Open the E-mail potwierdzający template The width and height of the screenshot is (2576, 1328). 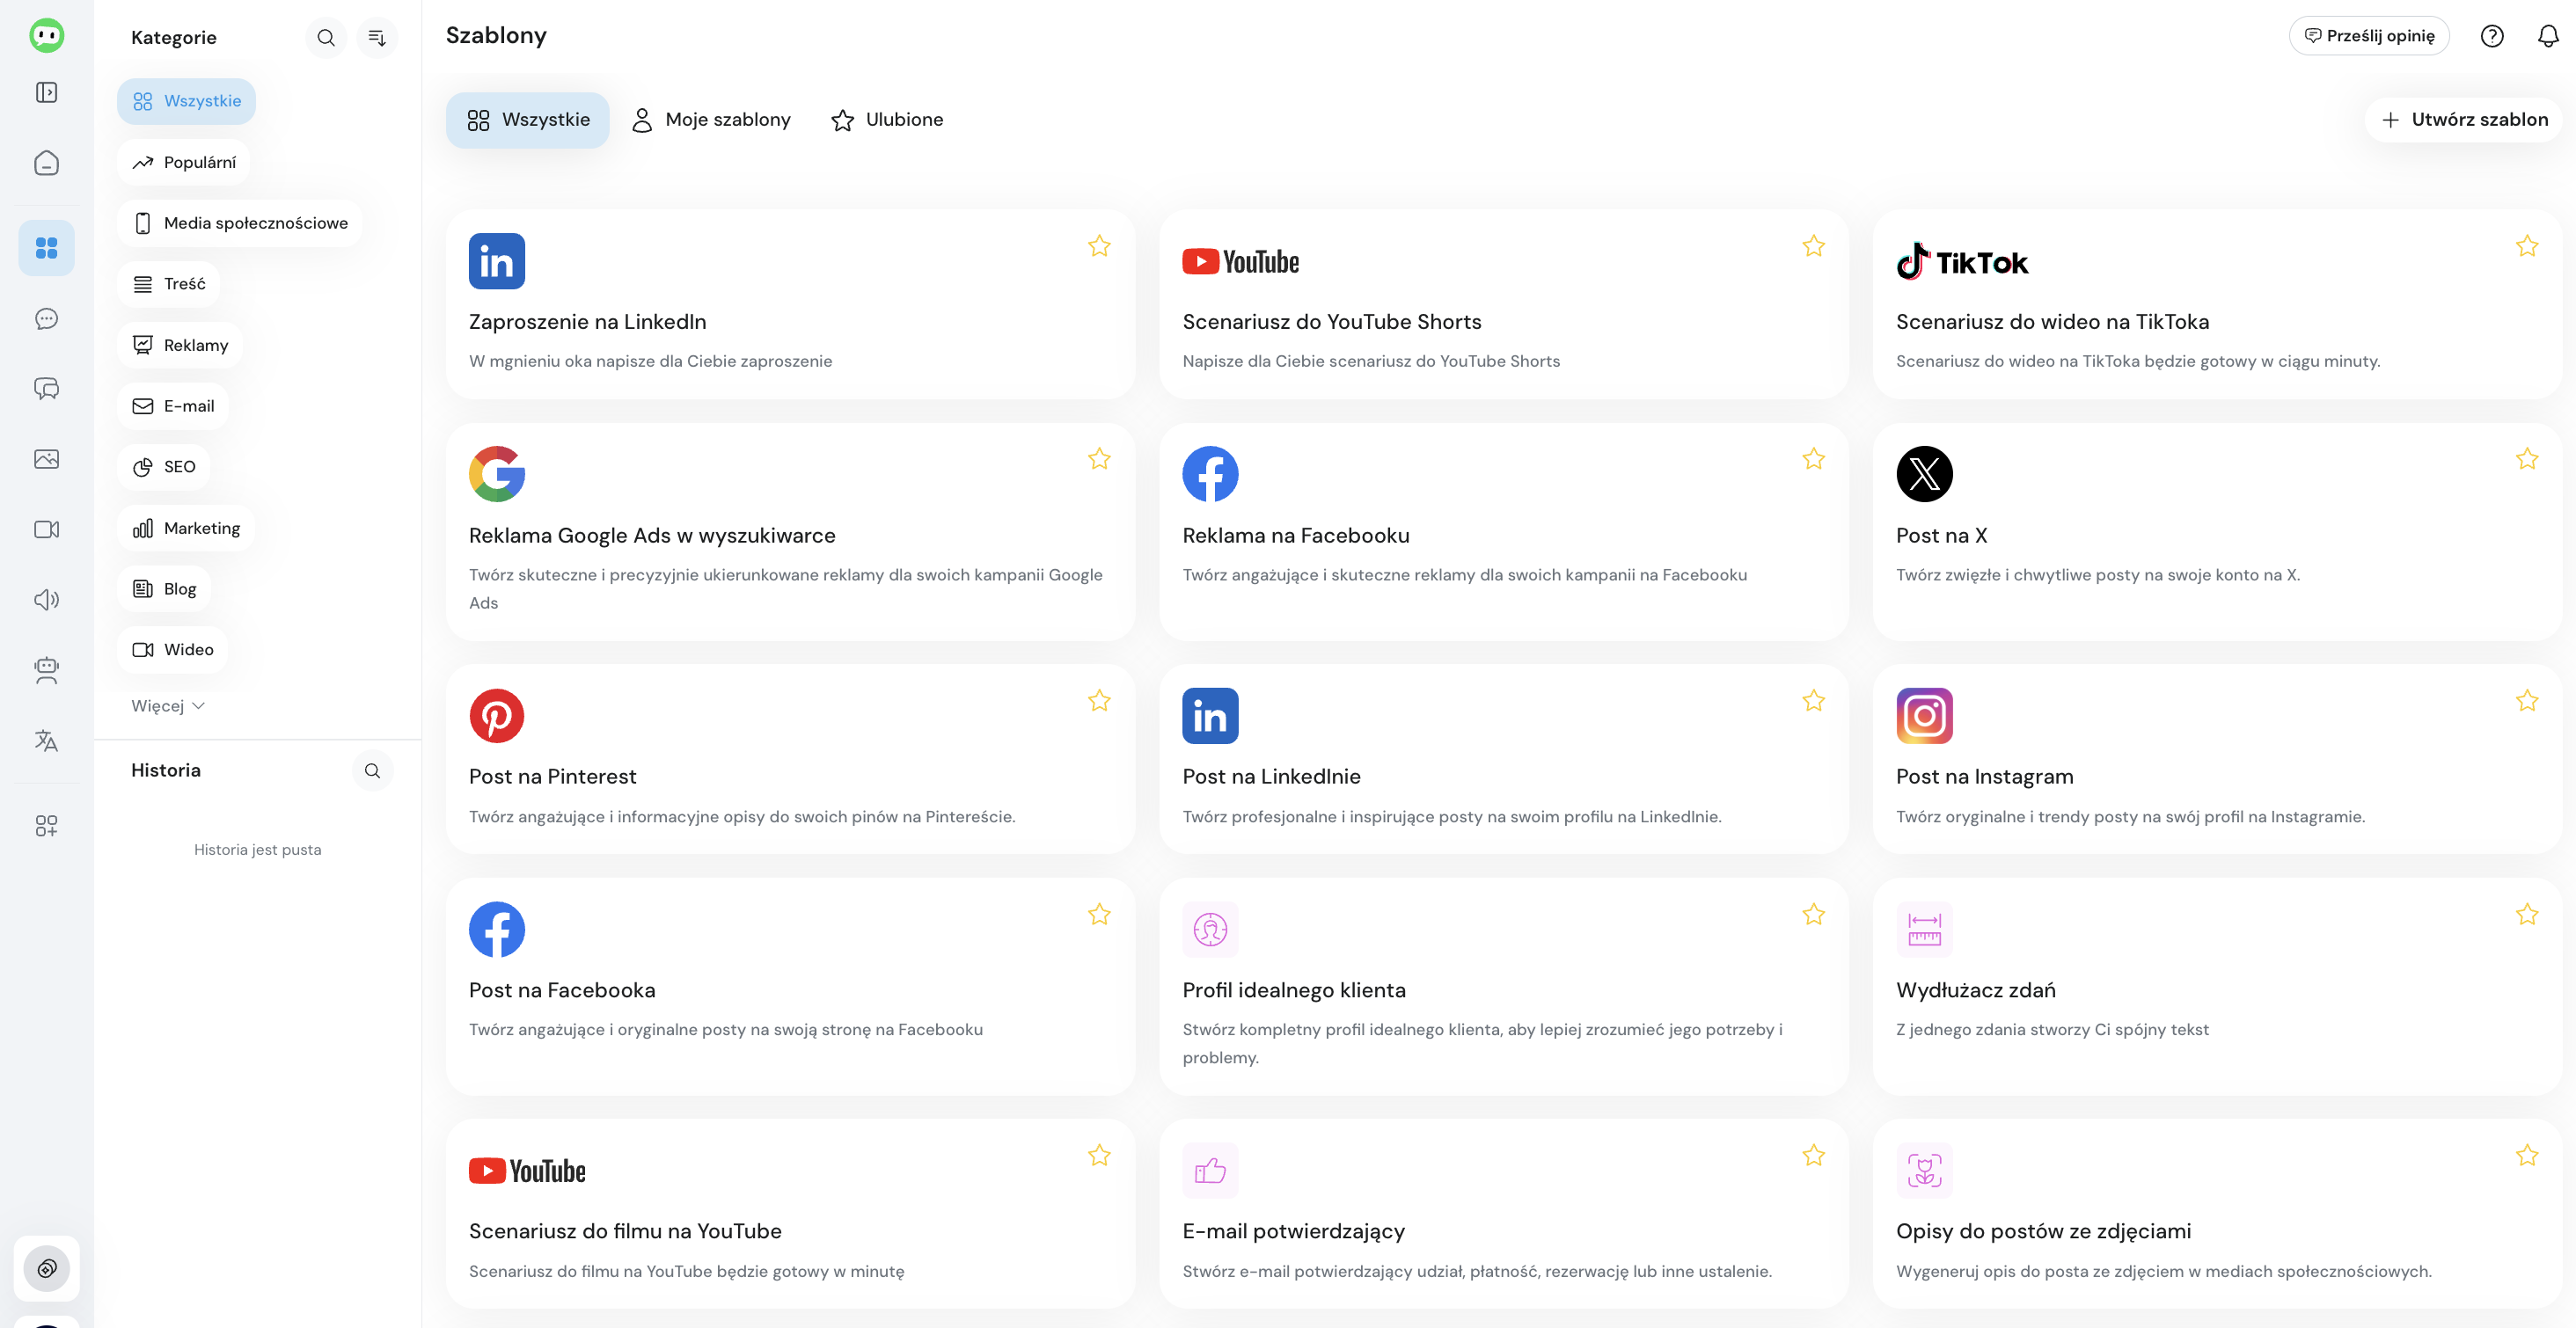click(1504, 1214)
